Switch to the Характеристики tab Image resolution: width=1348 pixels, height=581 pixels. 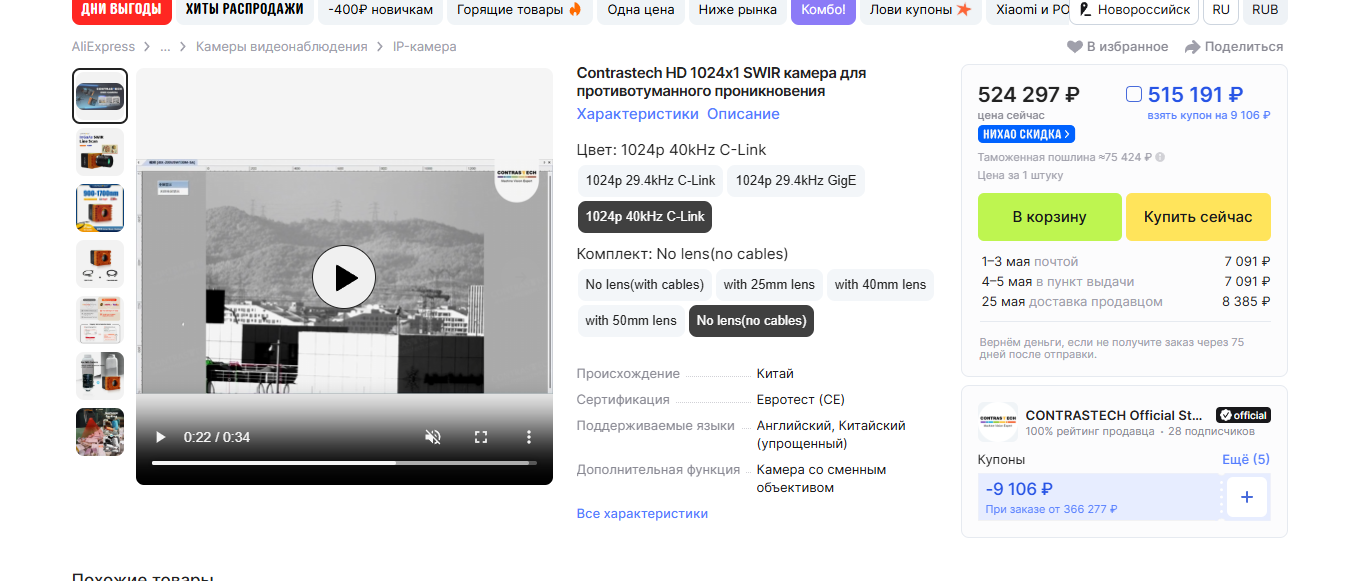pos(637,114)
